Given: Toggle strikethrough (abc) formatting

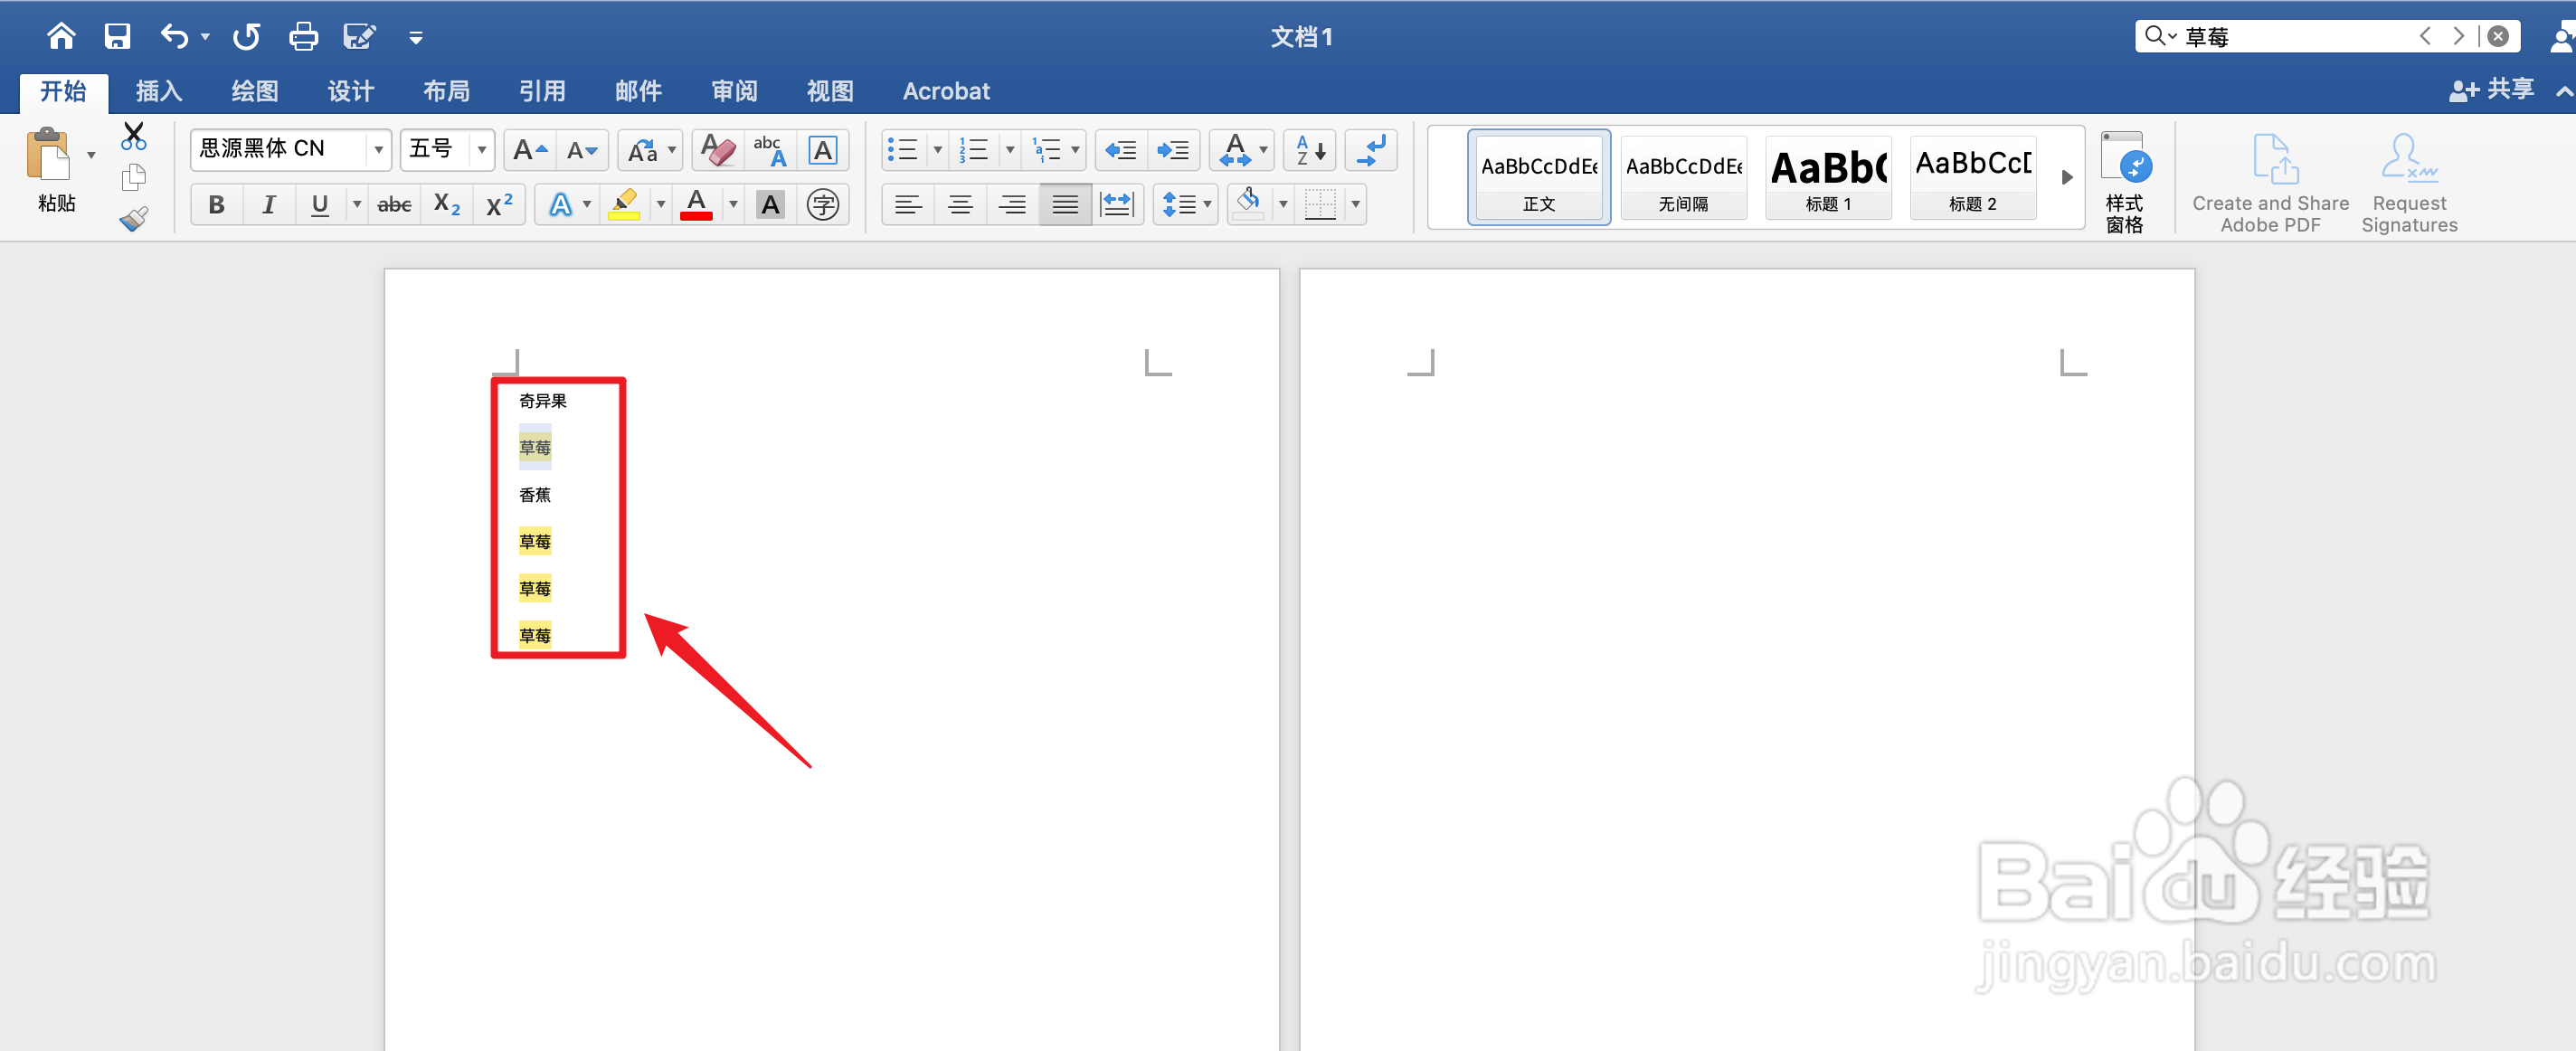Looking at the screenshot, I should 394,205.
